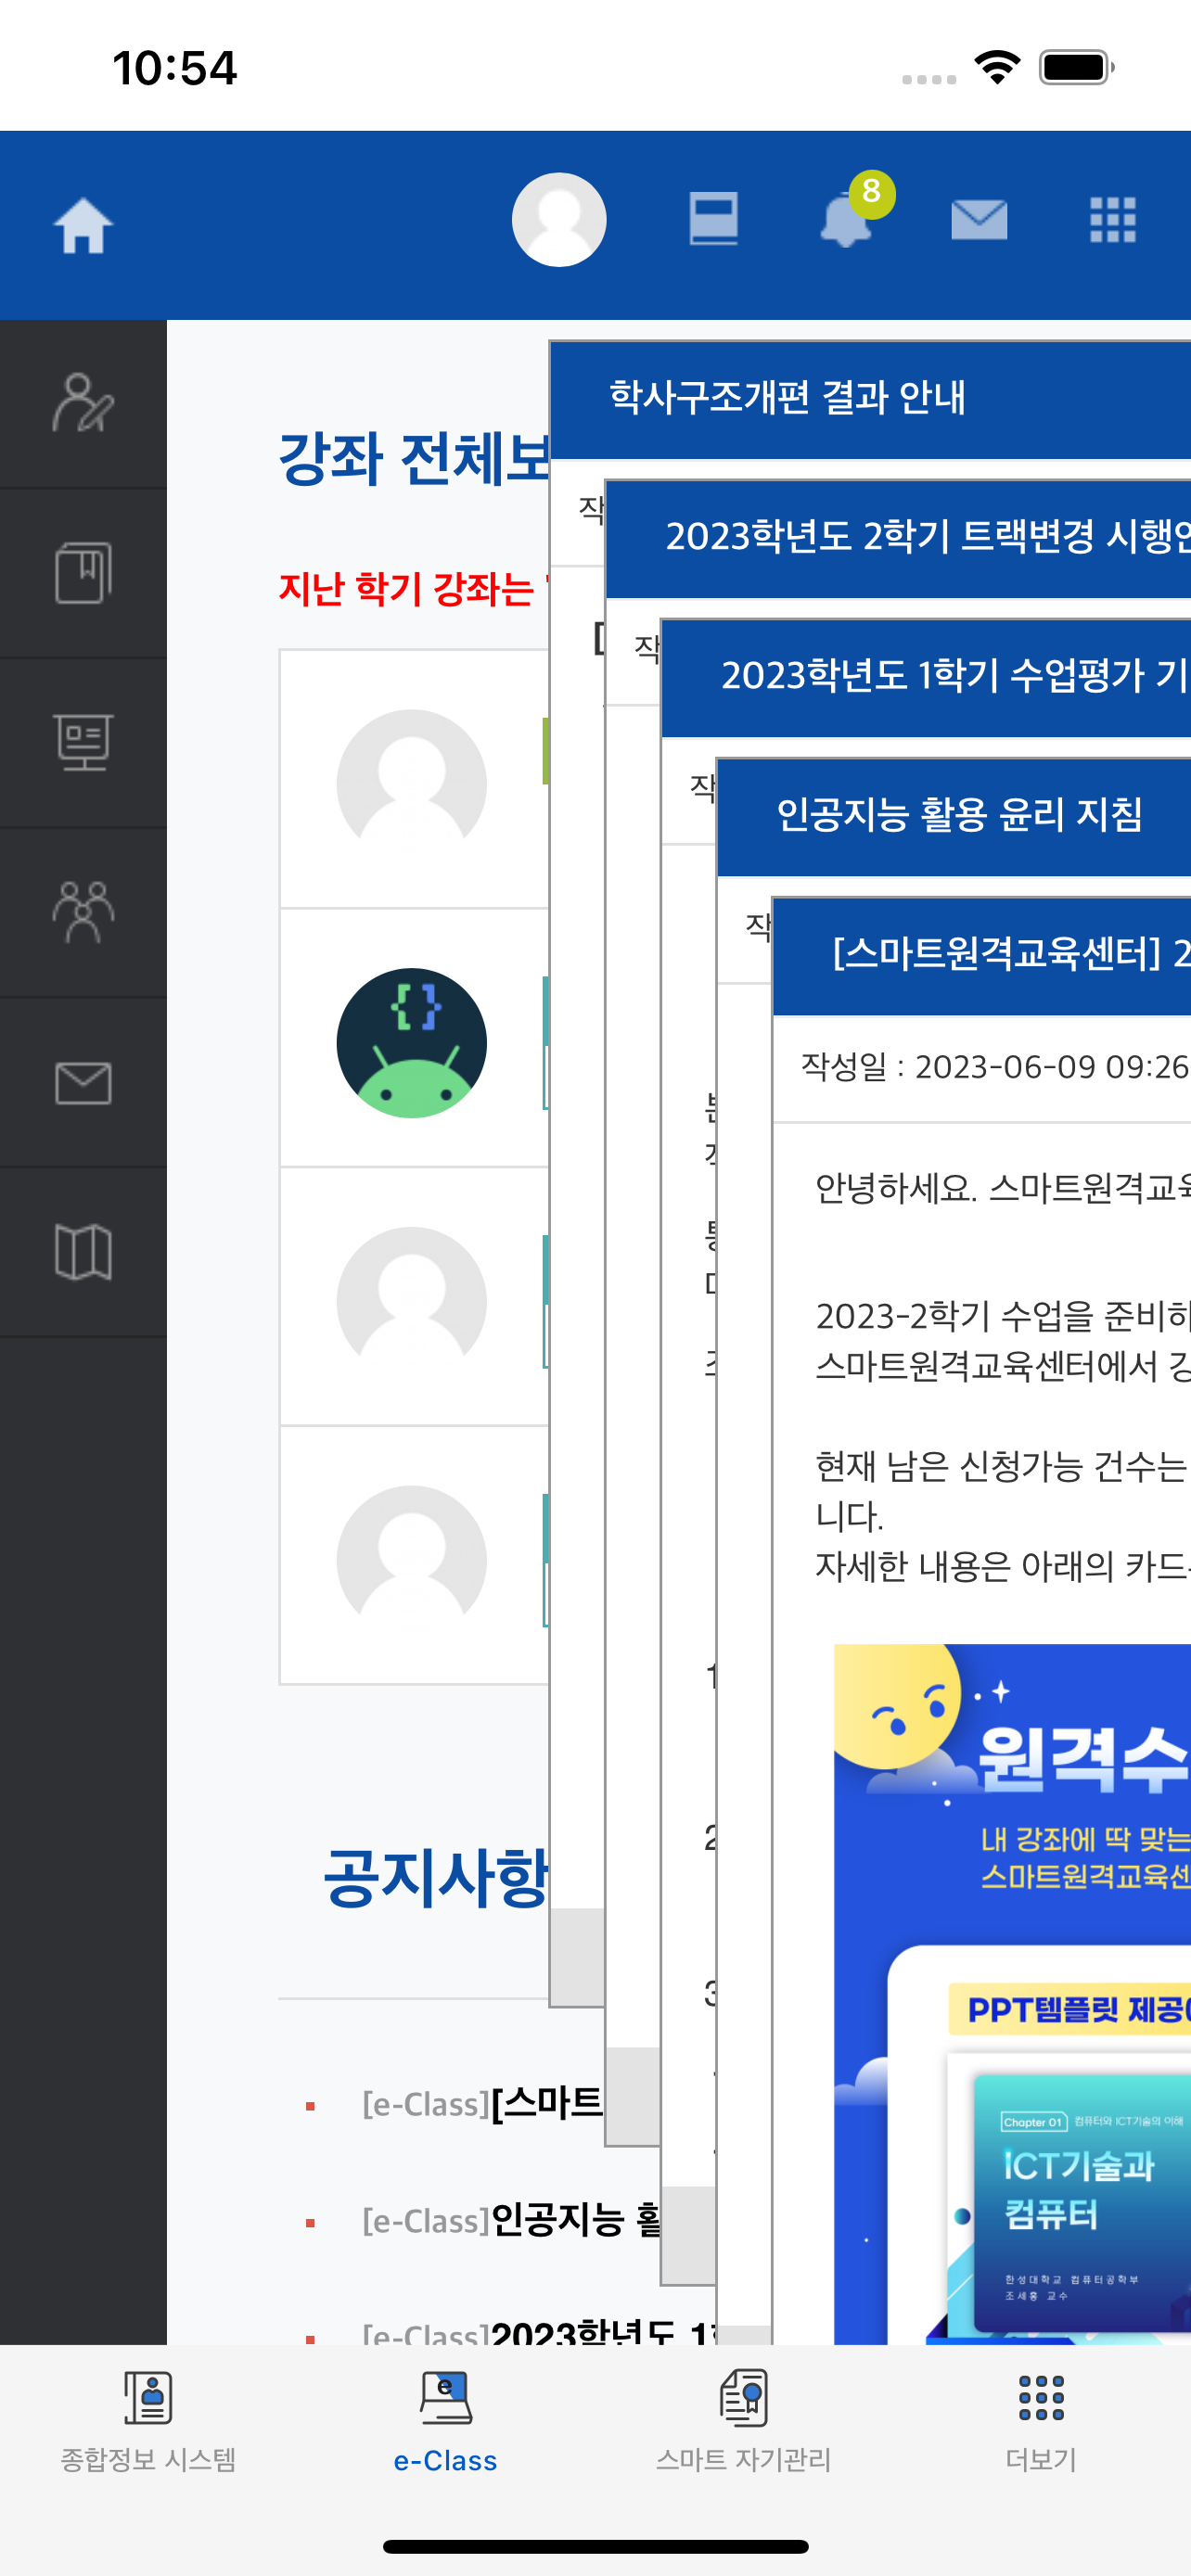
Task: Open the apps grid menu icon
Action: pos(1112,220)
